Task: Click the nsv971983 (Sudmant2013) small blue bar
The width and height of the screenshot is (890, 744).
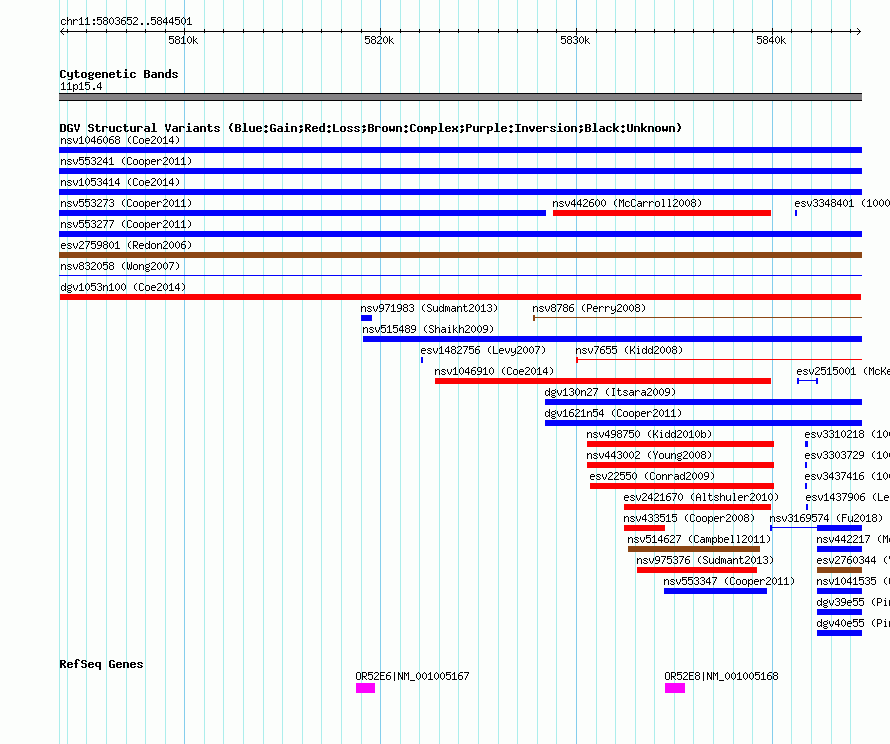Action: point(366,318)
